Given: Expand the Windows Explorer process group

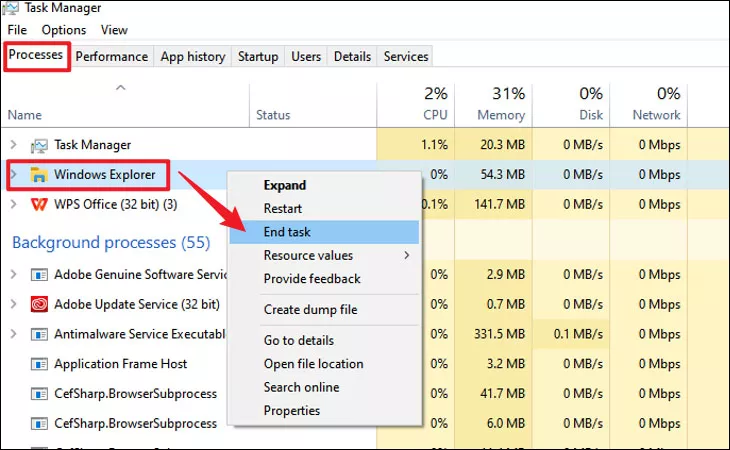Looking at the screenshot, I should coord(14,175).
